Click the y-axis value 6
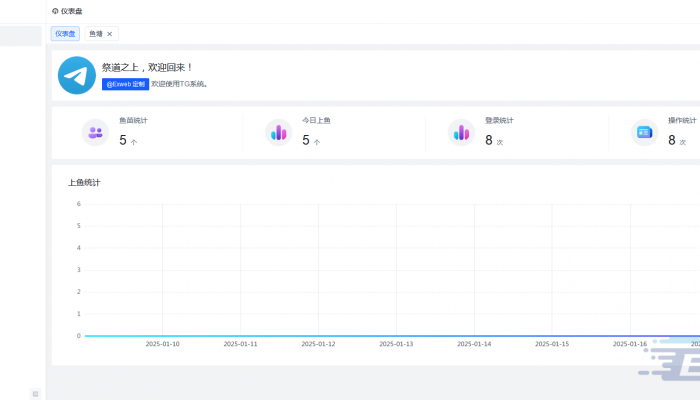This screenshot has width=700, height=400. pyautogui.click(x=79, y=204)
